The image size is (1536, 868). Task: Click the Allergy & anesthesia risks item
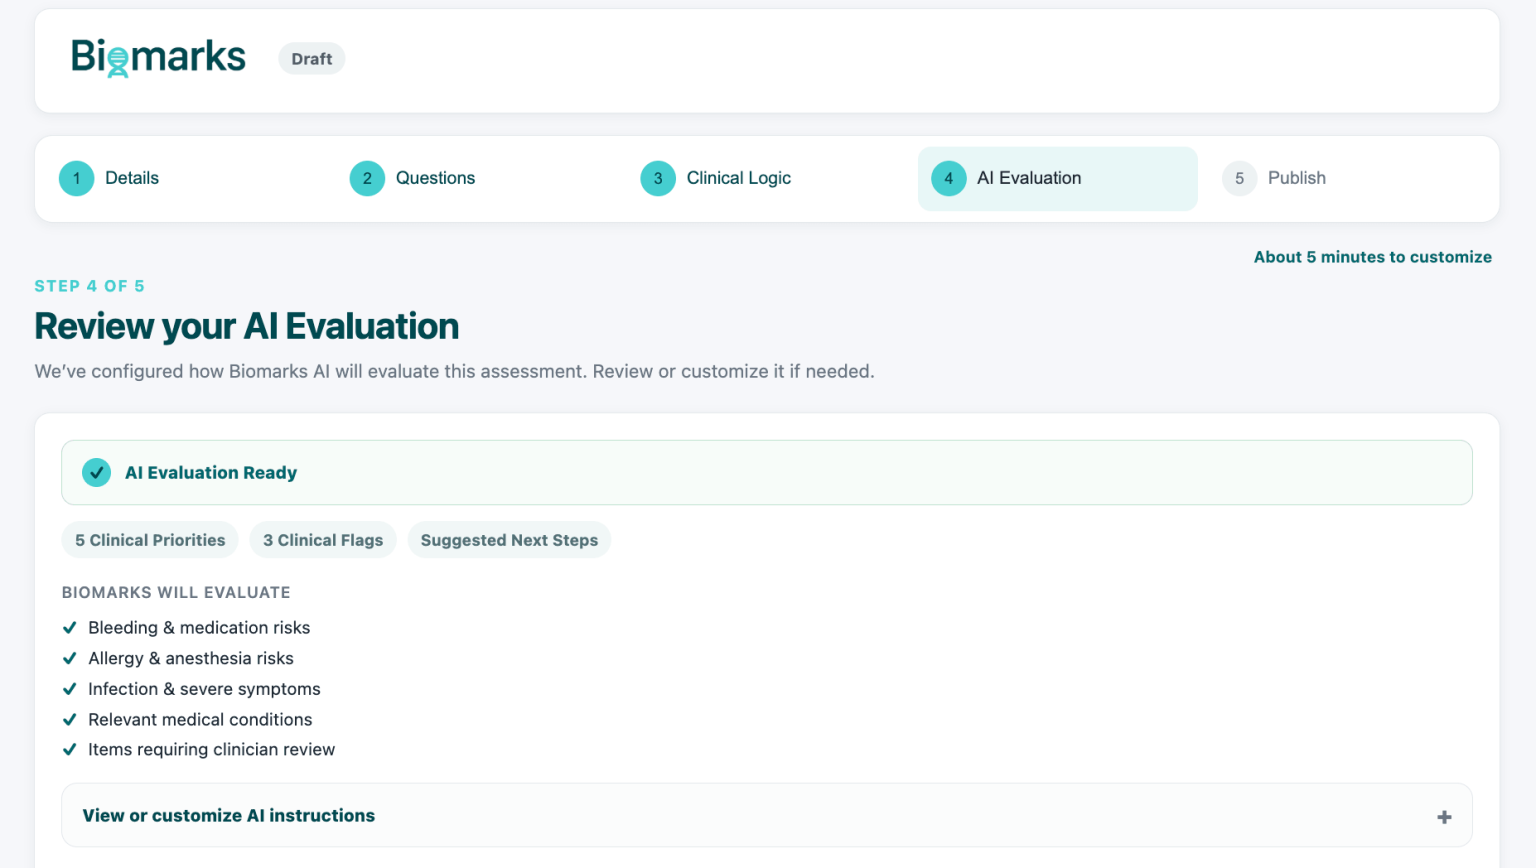[191, 658]
